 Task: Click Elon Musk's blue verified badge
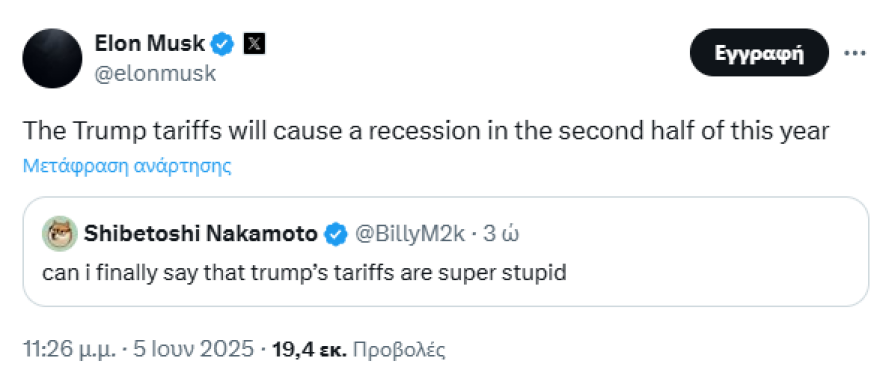point(223,44)
